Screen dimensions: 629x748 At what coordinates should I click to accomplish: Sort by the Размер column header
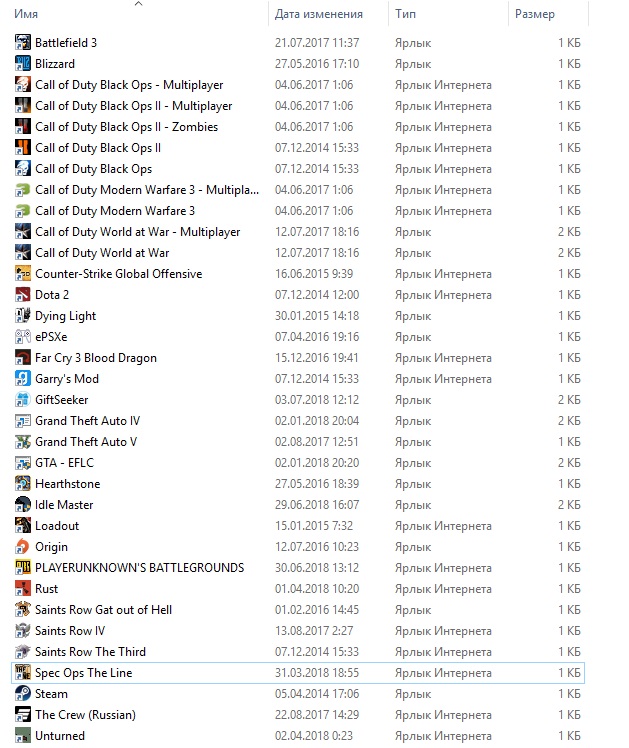pos(535,14)
